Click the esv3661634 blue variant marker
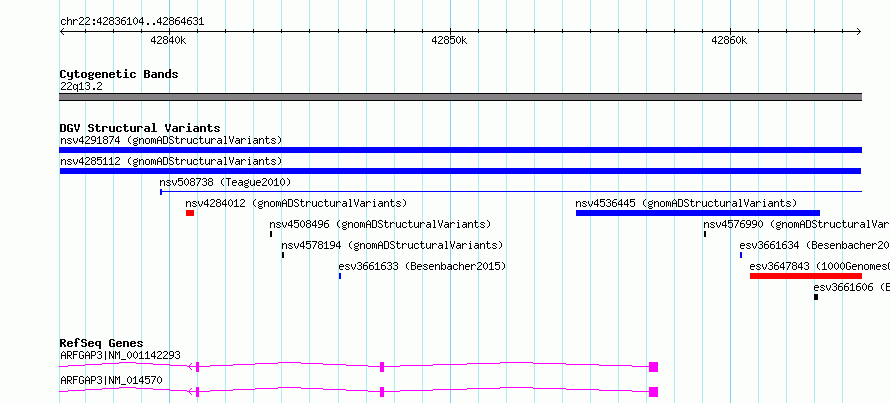 [x=741, y=255]
